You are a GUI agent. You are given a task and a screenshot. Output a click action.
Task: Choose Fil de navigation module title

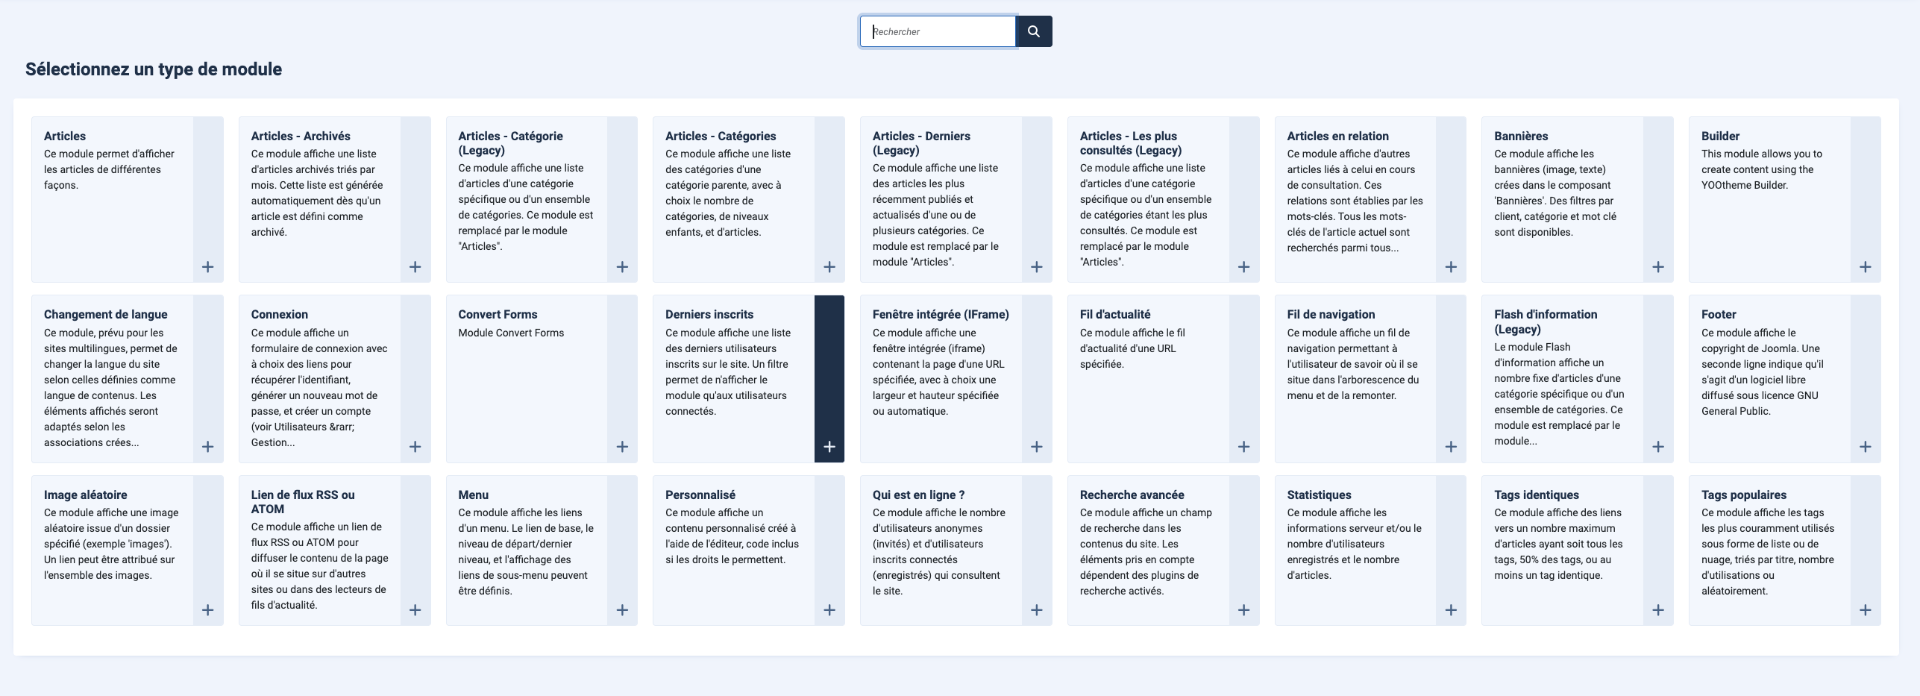click(x=1331, y=314)
